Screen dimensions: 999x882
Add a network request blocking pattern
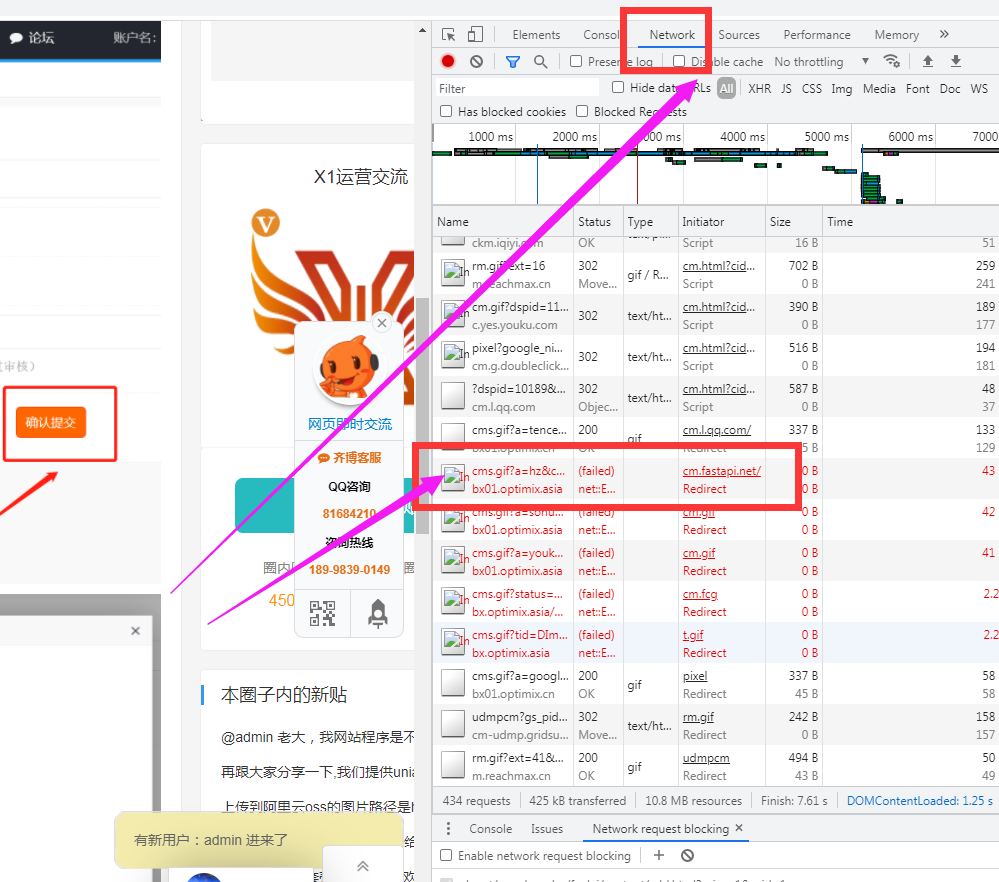pos(659,855)
